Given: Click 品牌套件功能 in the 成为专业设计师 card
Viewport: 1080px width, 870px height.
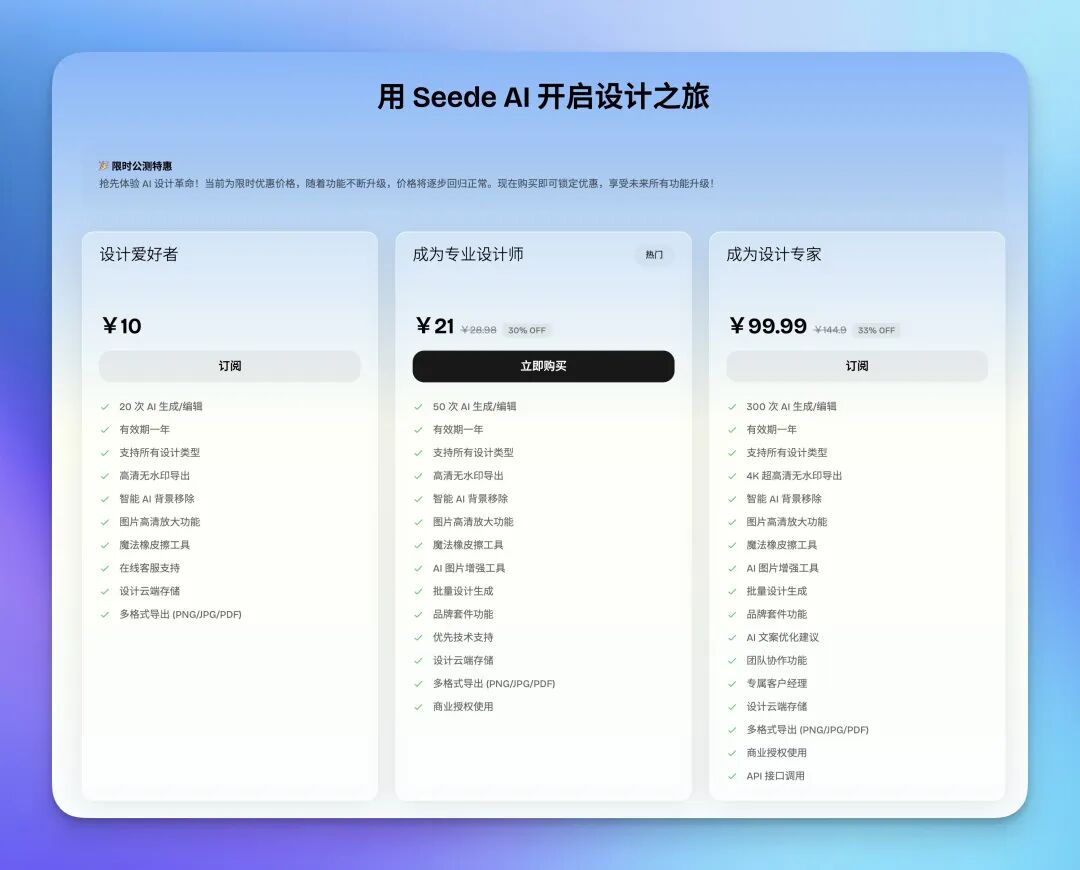Looking at the screenshot, I should click(x=463, y=614).
